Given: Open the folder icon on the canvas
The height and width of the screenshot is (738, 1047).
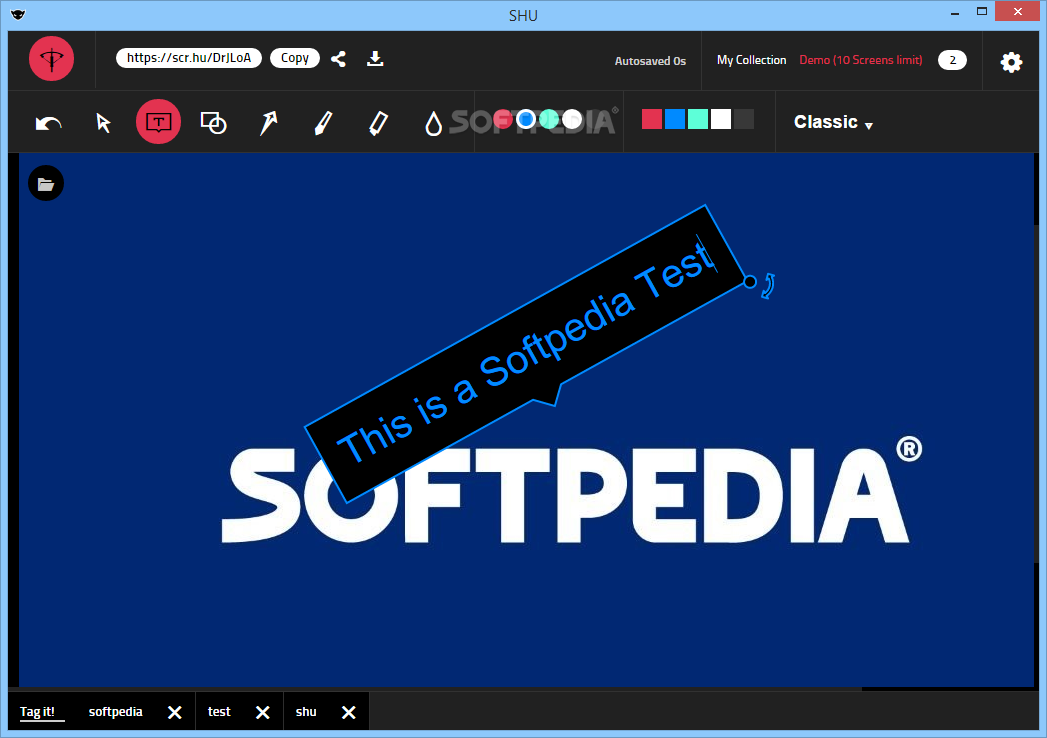Looking at the screenshot, I should [46, 183].
